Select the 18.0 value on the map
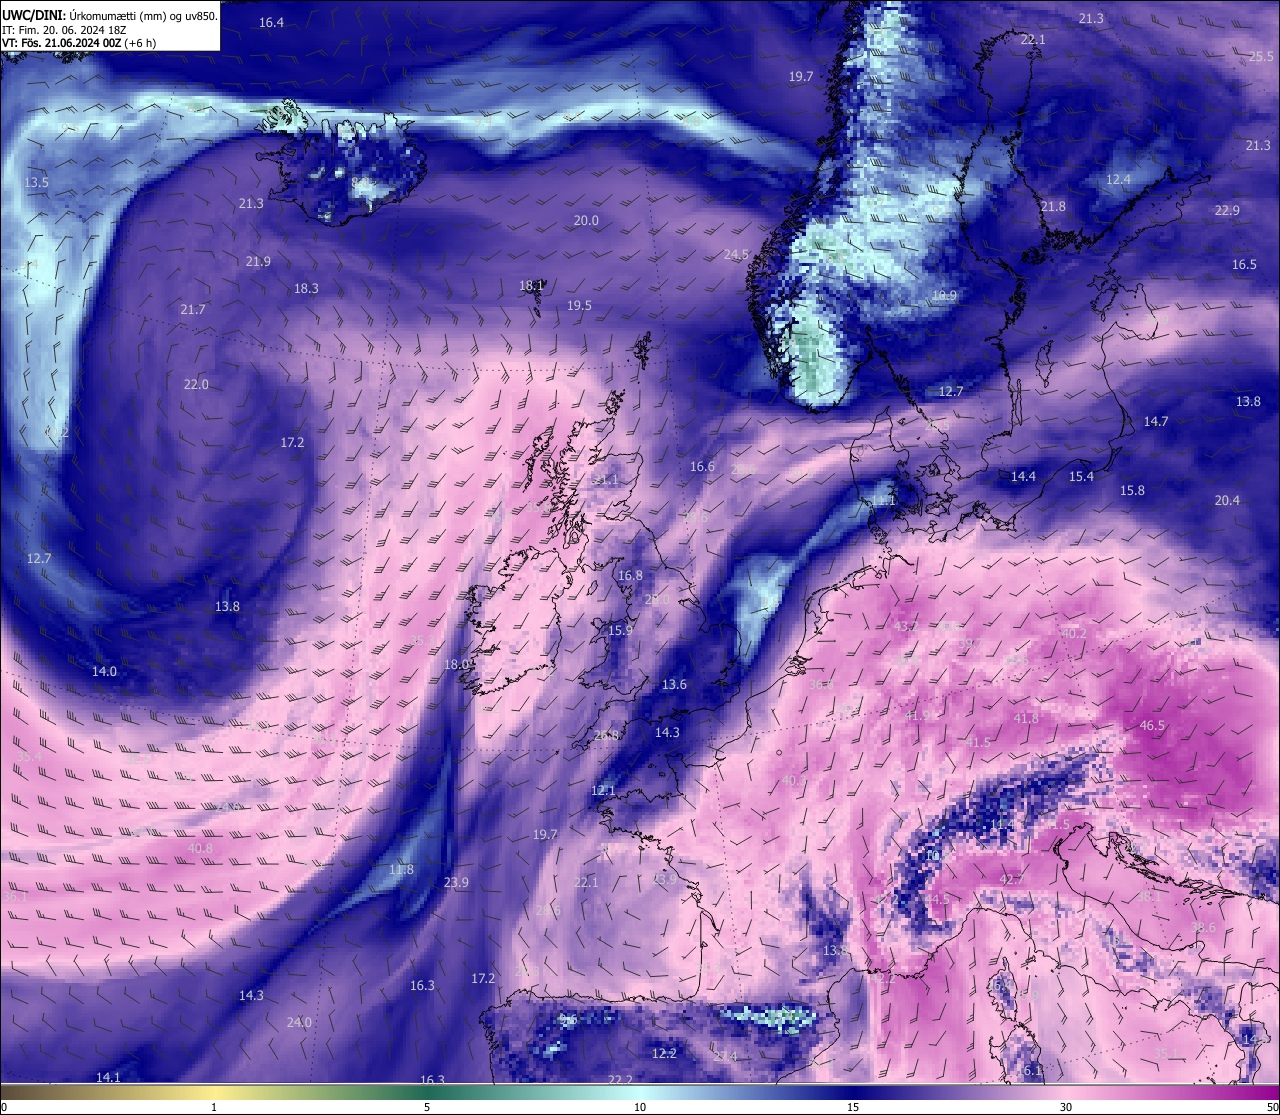 coord(456,664)
